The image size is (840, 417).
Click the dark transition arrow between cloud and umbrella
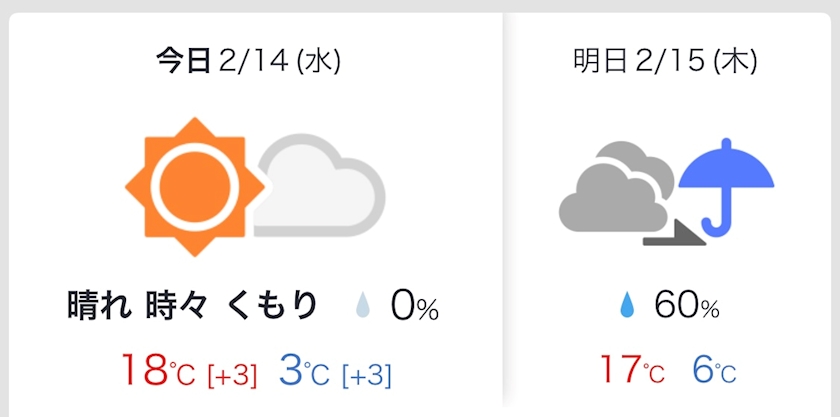[x=674, y=233]
